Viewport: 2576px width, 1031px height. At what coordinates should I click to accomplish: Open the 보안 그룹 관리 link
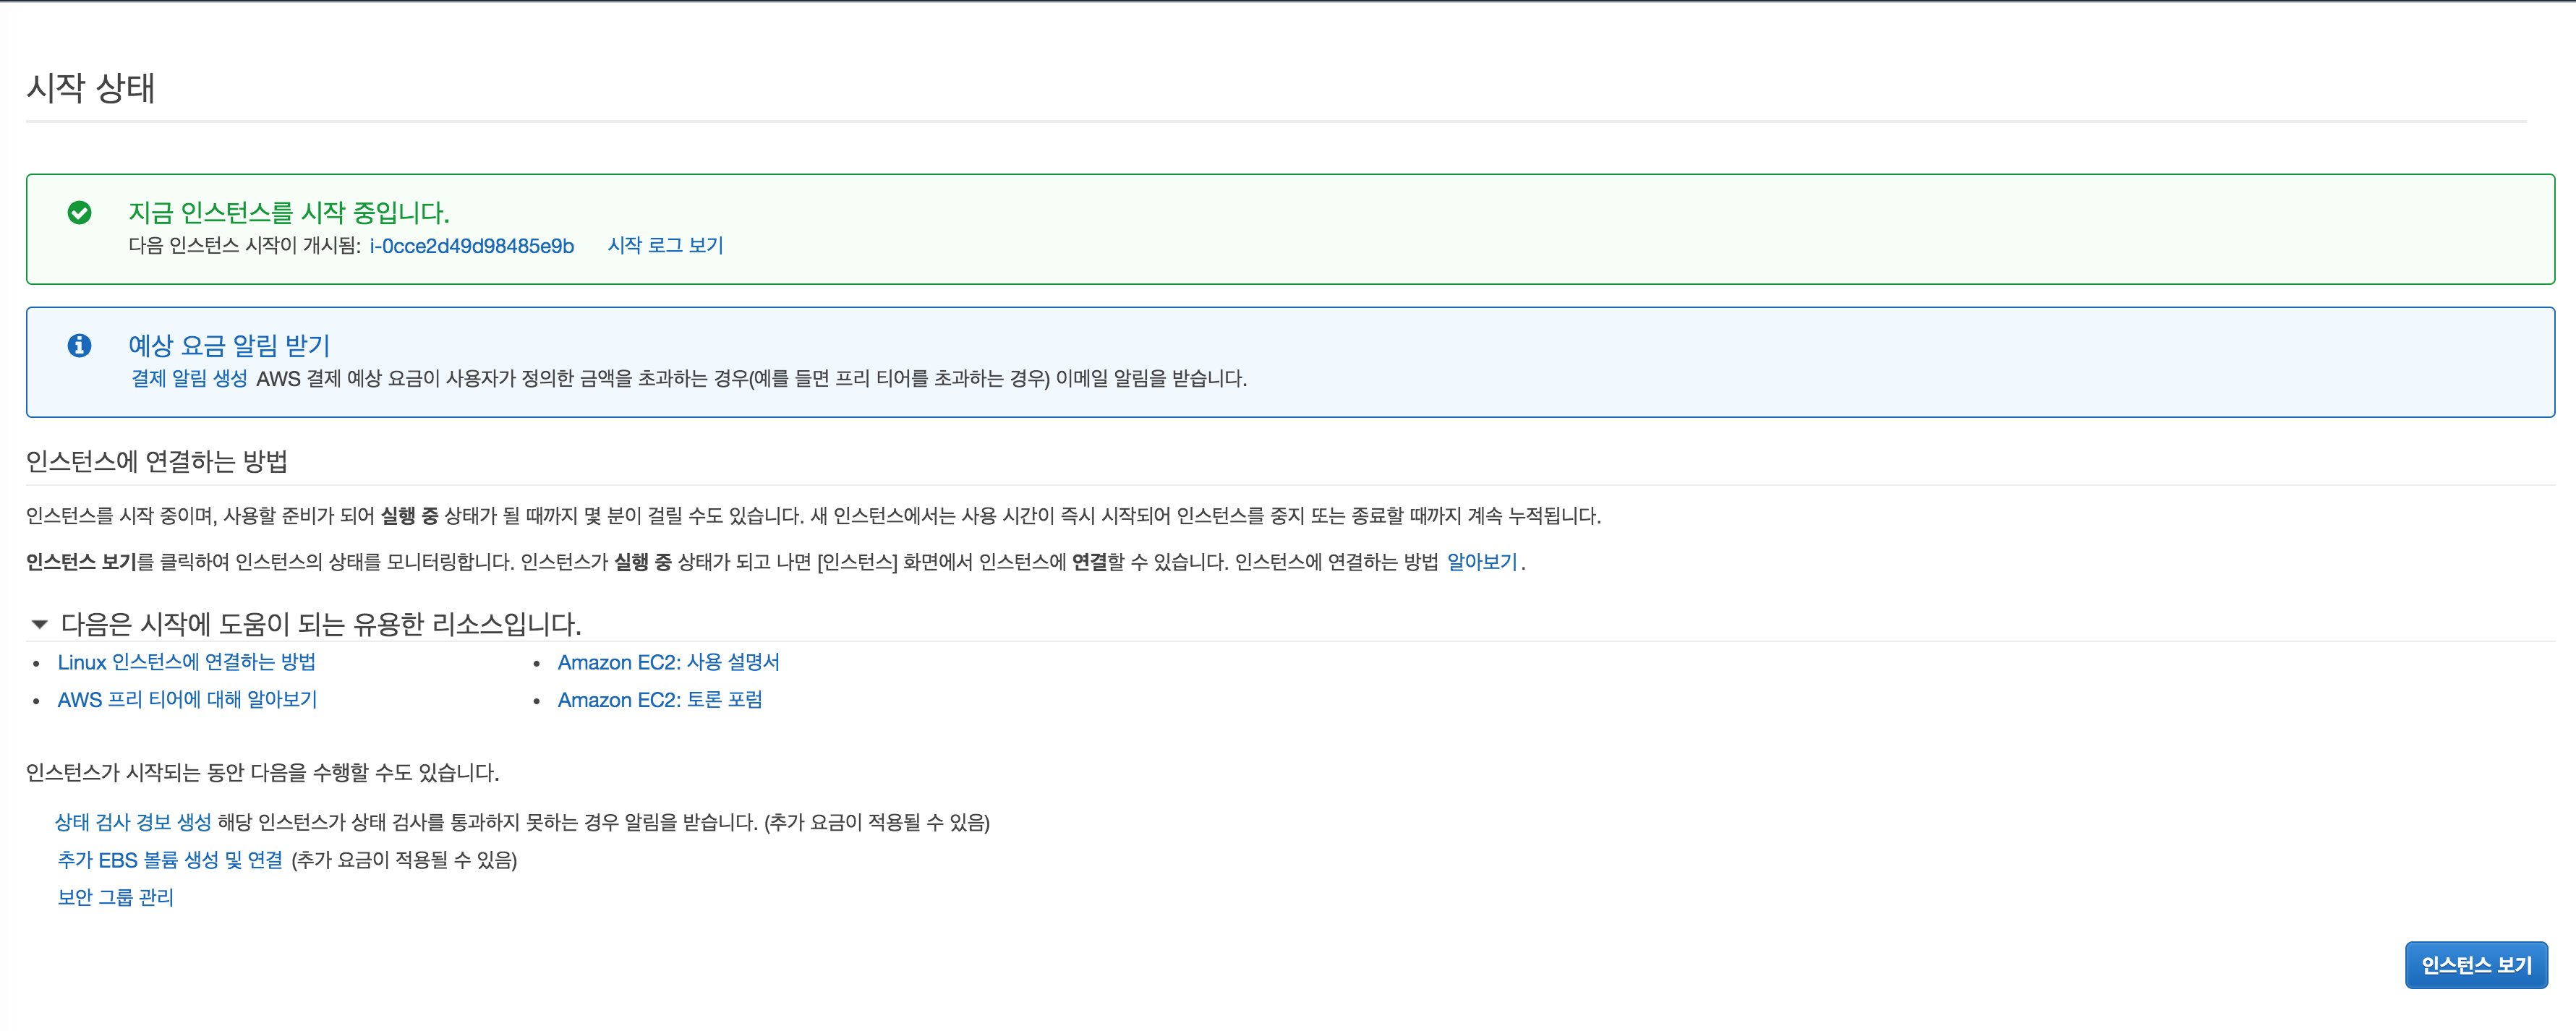[x=115, y=898]
